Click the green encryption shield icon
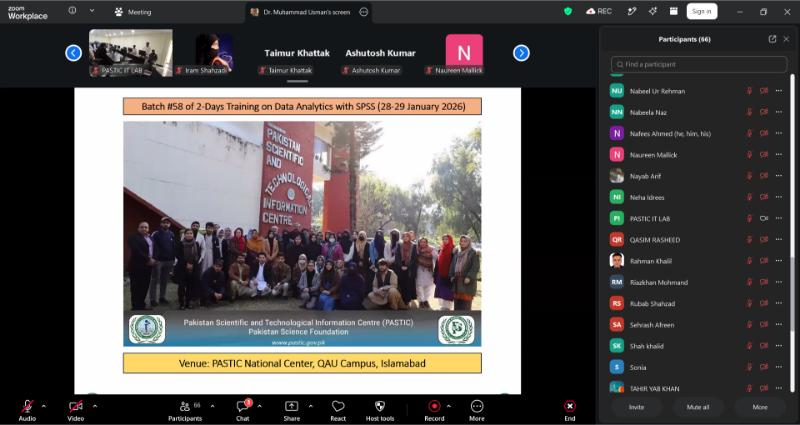800x425 pixels. pos(568,11)
